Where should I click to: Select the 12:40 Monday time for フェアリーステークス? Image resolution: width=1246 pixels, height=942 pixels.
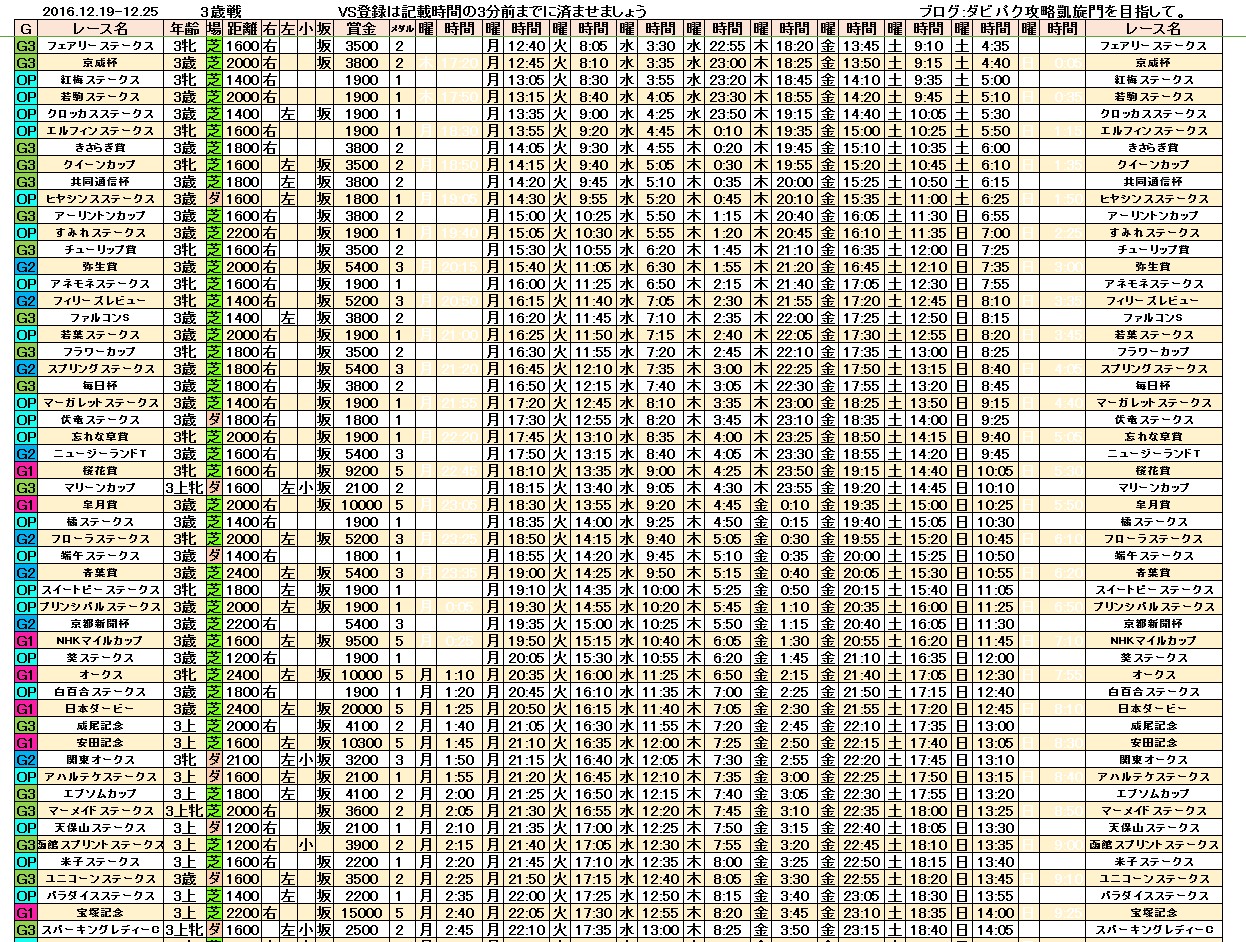click(x=525, y=46)
